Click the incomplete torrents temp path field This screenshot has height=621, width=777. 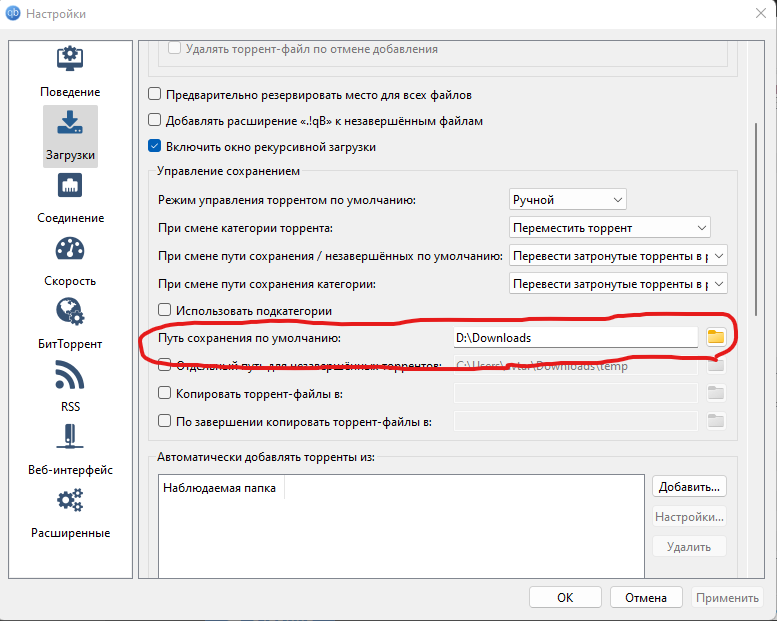(575, 366)
